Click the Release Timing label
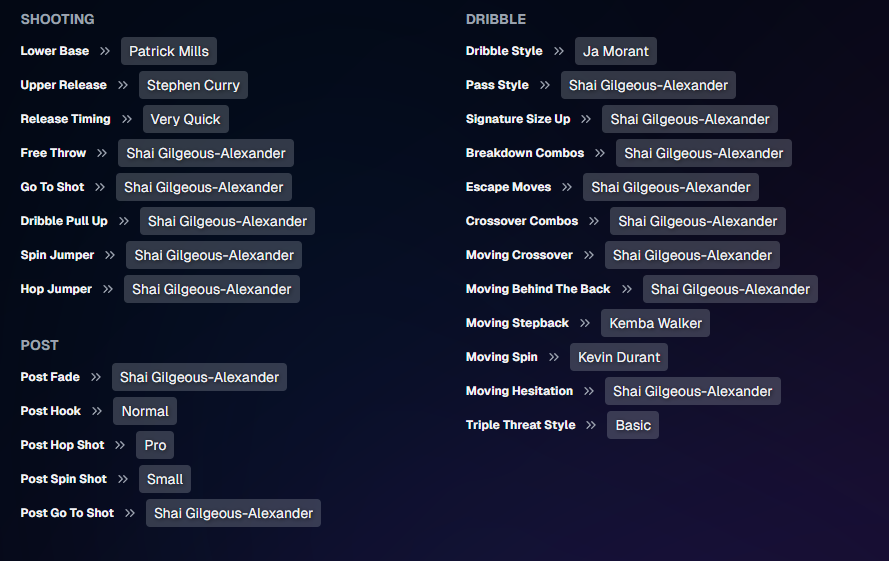The height and width of the screenshot is (561, 889). (x=66, y=119)
